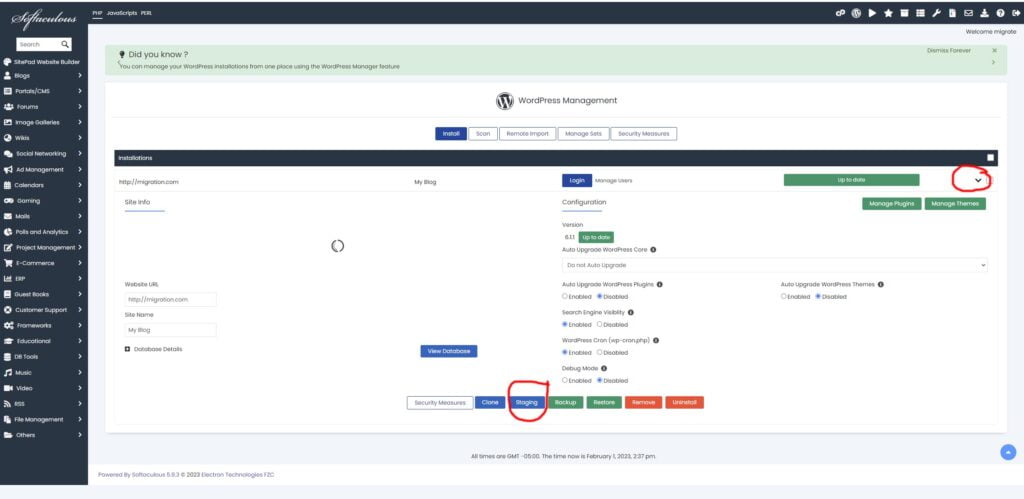Click the star ratings icon in top bar
The image size is (1024, 499).
888,12
